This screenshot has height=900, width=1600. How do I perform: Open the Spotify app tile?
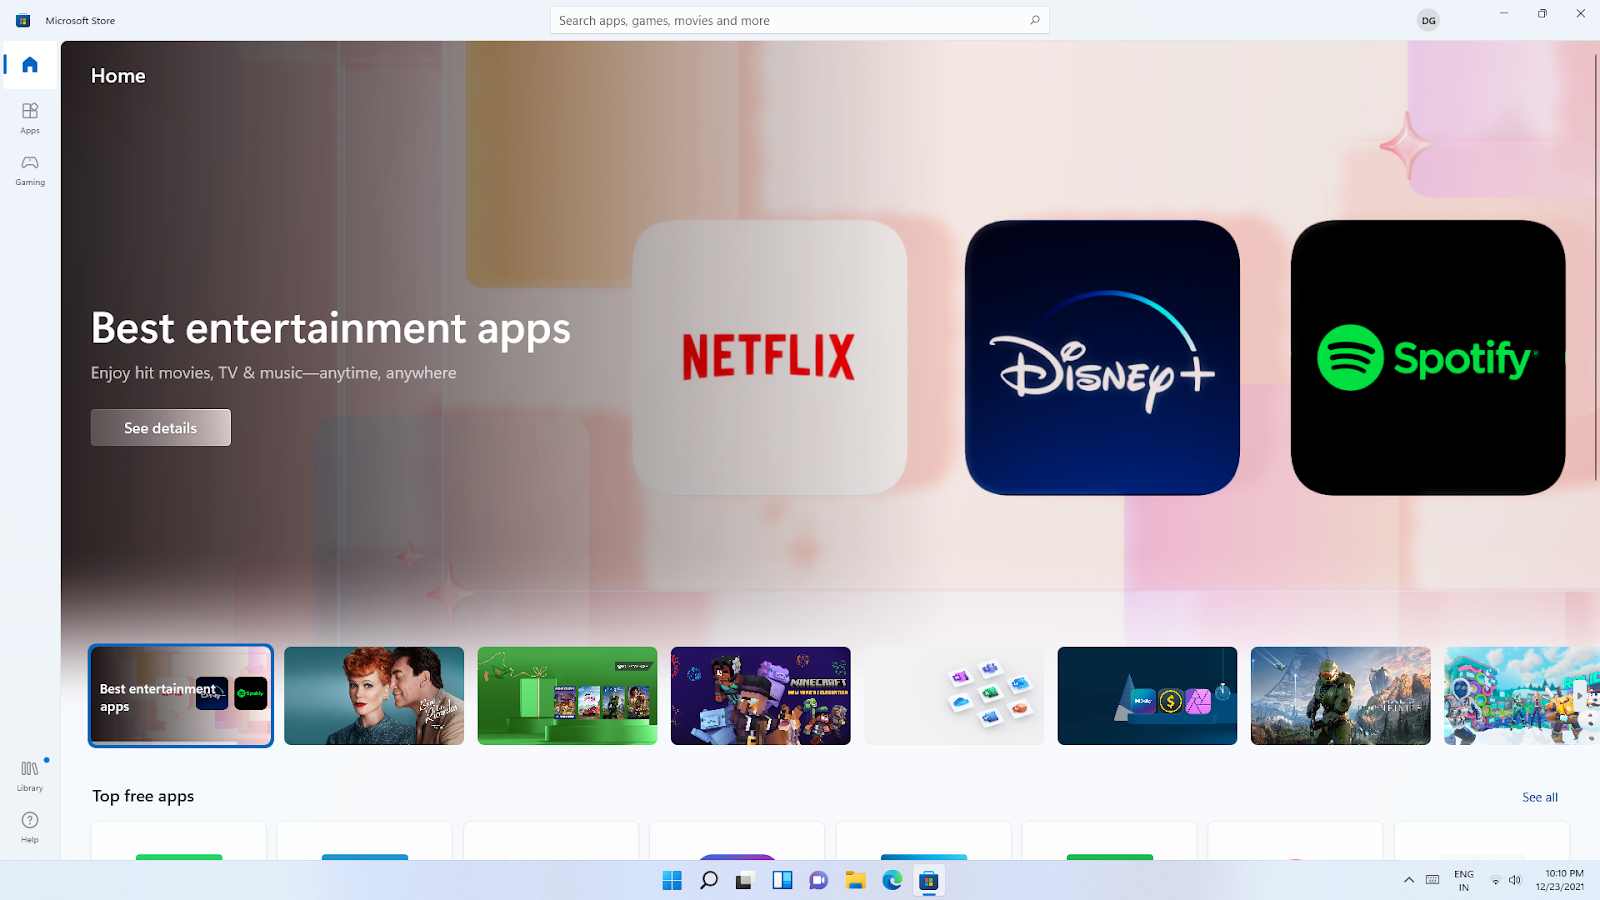[1428, 357]
